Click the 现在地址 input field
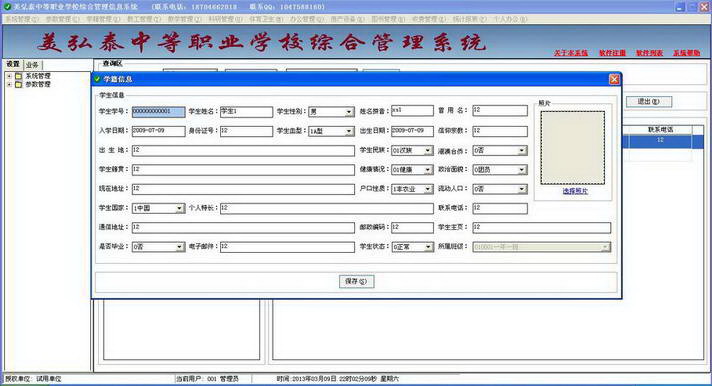Viewport: 712px width, 386px height. 243,189
